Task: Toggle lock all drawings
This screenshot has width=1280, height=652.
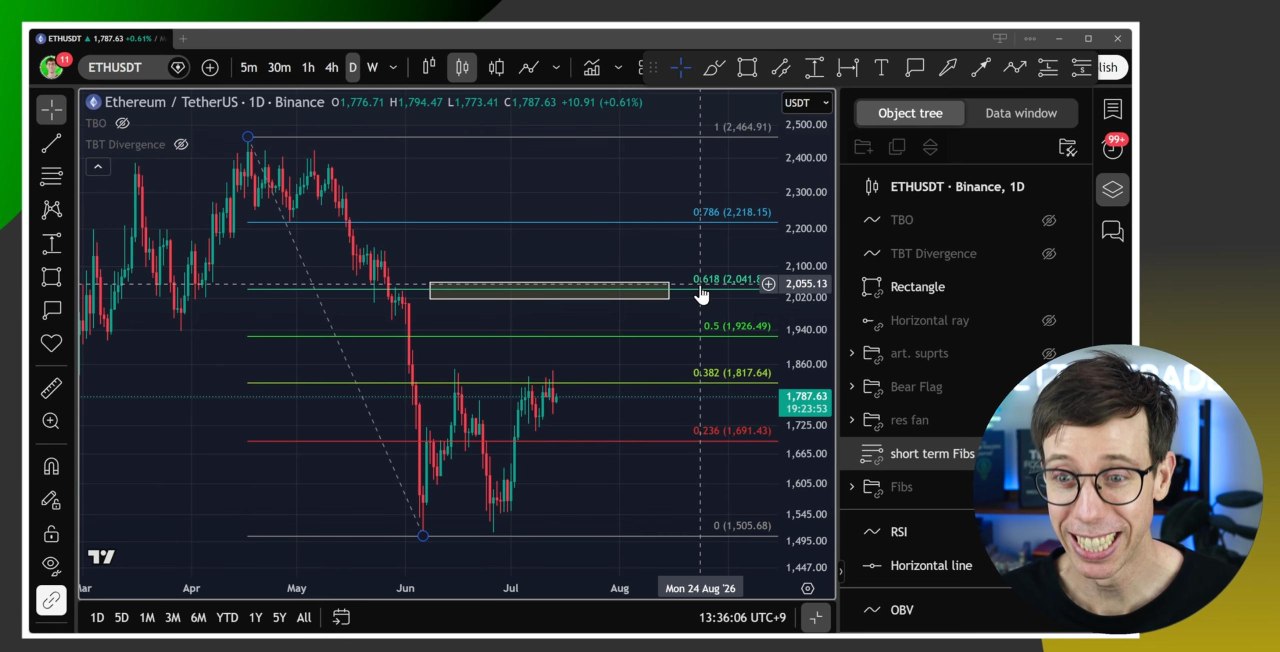Action: pyautogui.click(x=51, y=533)
